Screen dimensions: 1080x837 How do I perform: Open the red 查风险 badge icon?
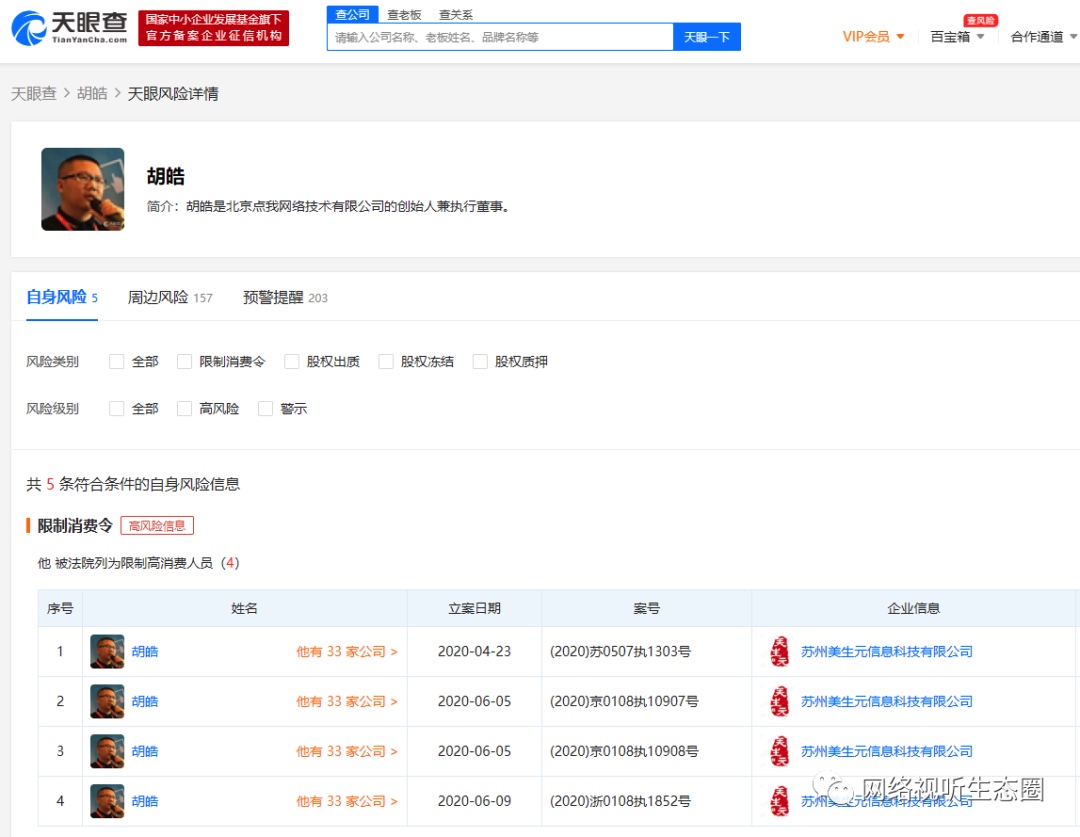(980, 20)
